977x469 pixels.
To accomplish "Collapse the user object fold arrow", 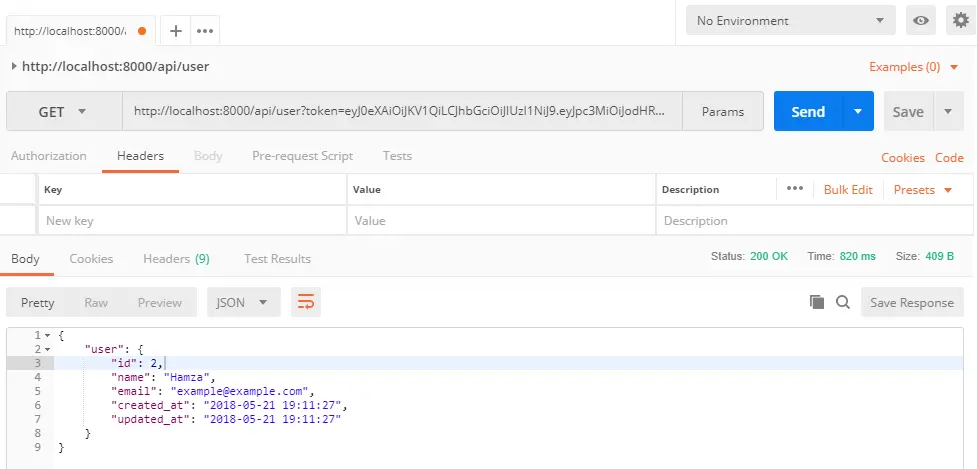I will coord(47,349).
